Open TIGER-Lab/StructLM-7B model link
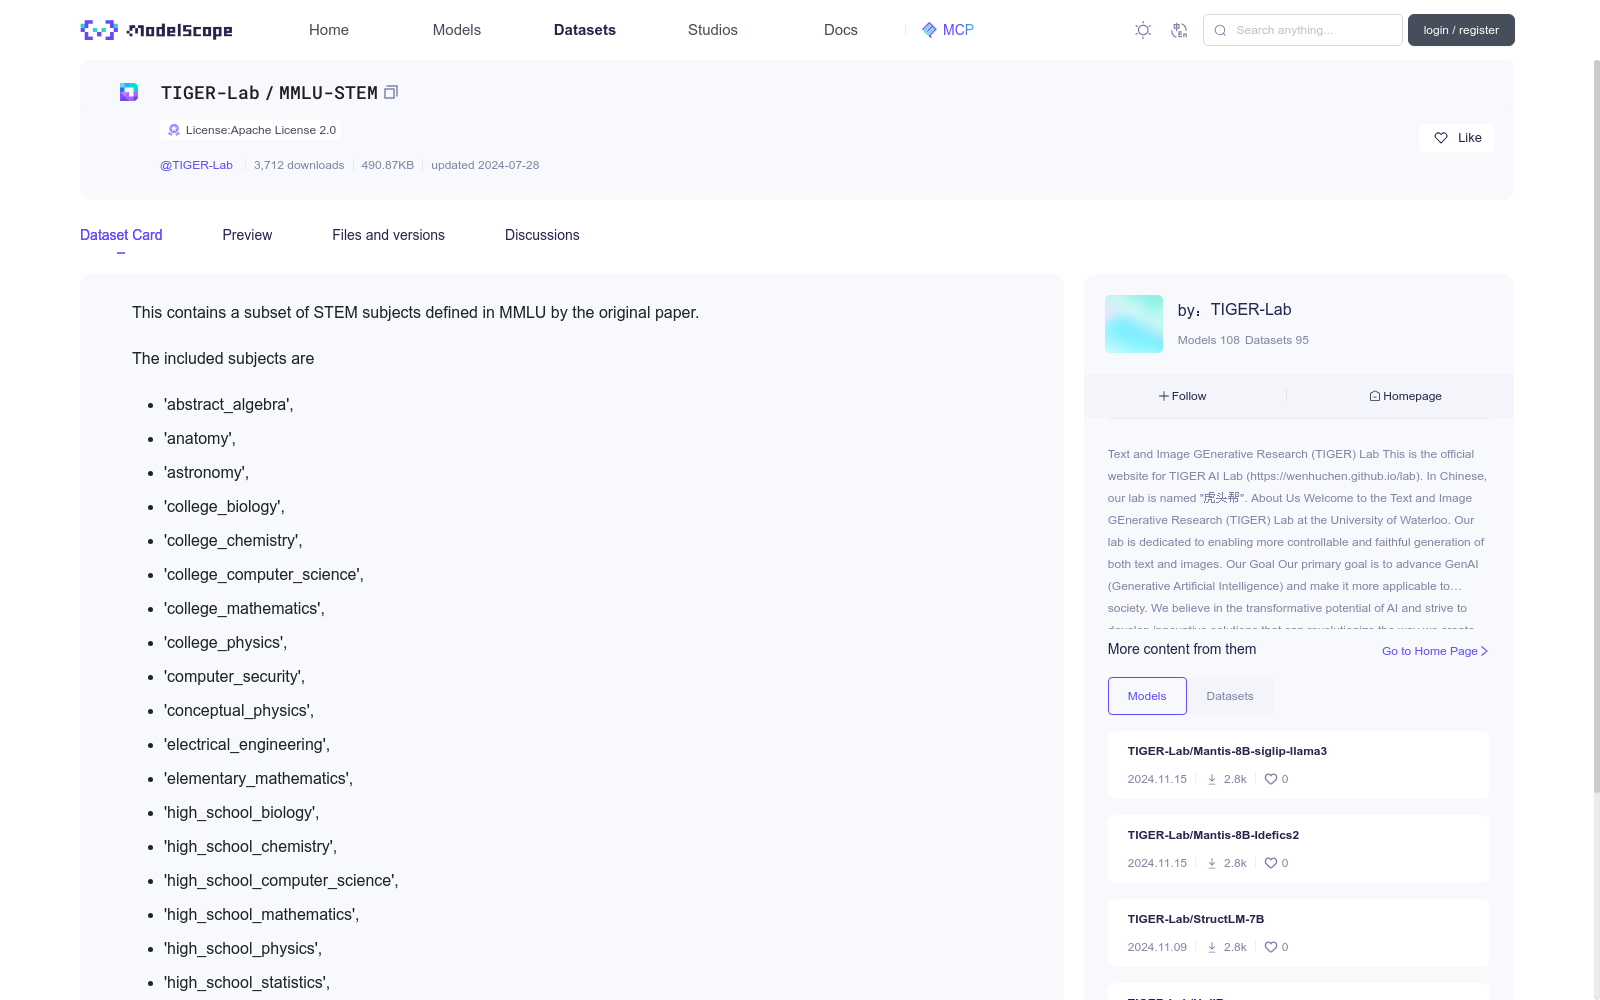The image size is (1600, 1000). click(x=1196, y=919)
